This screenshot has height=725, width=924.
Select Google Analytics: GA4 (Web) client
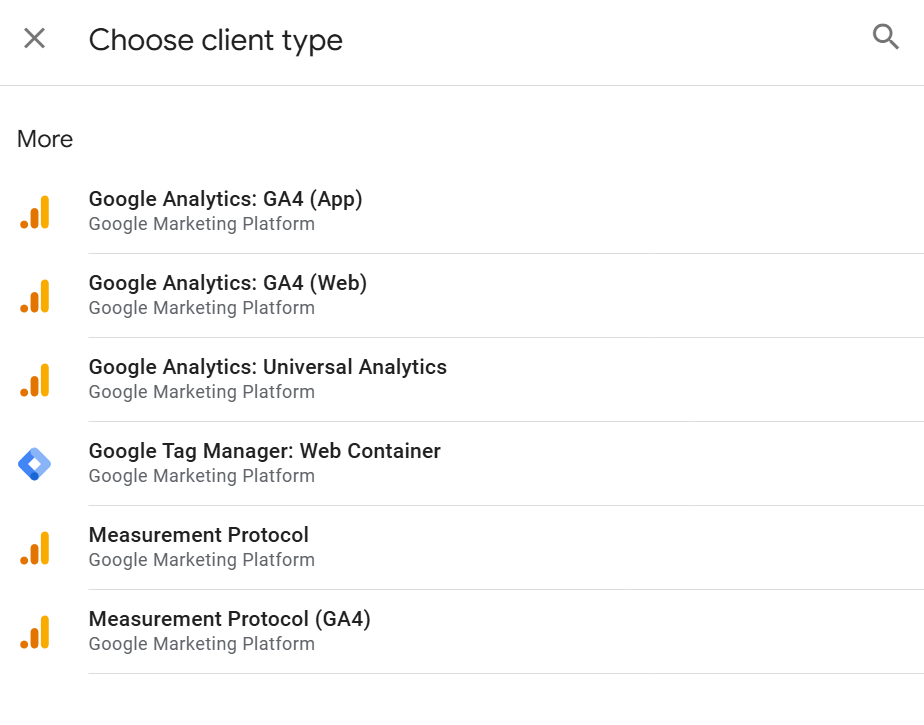[462, 296]
